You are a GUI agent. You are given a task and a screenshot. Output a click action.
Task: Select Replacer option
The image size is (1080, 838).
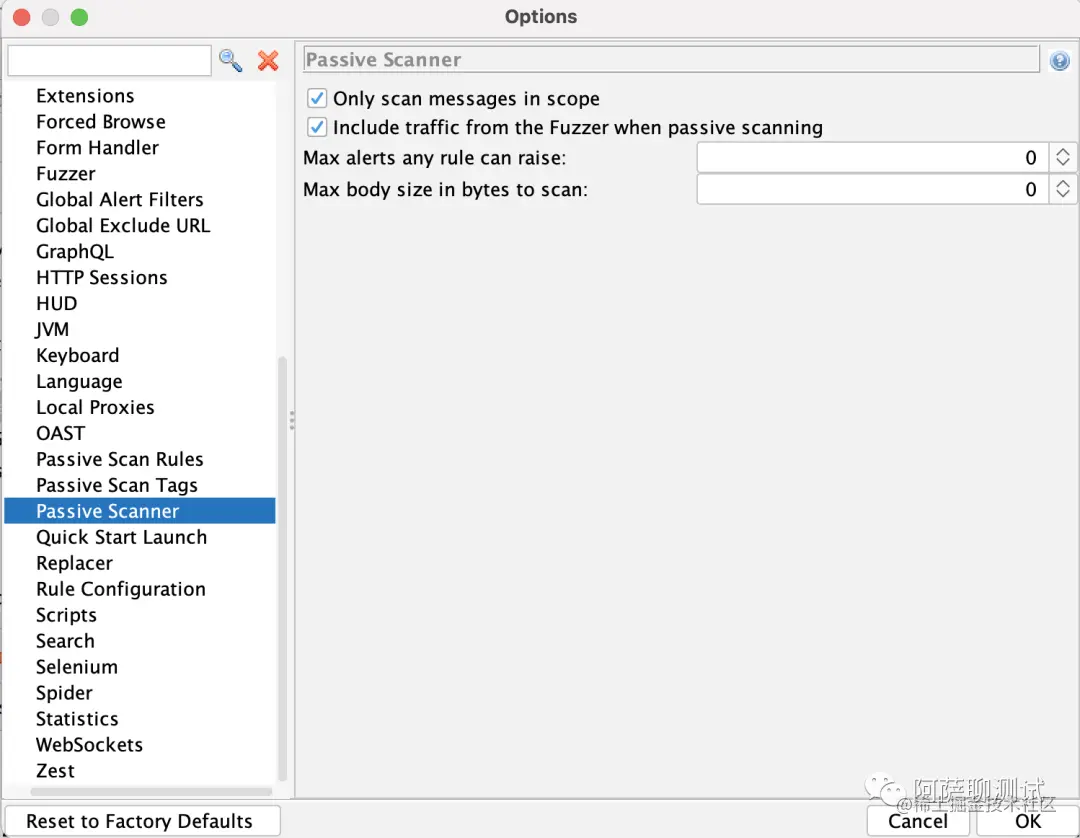(74, 563)
